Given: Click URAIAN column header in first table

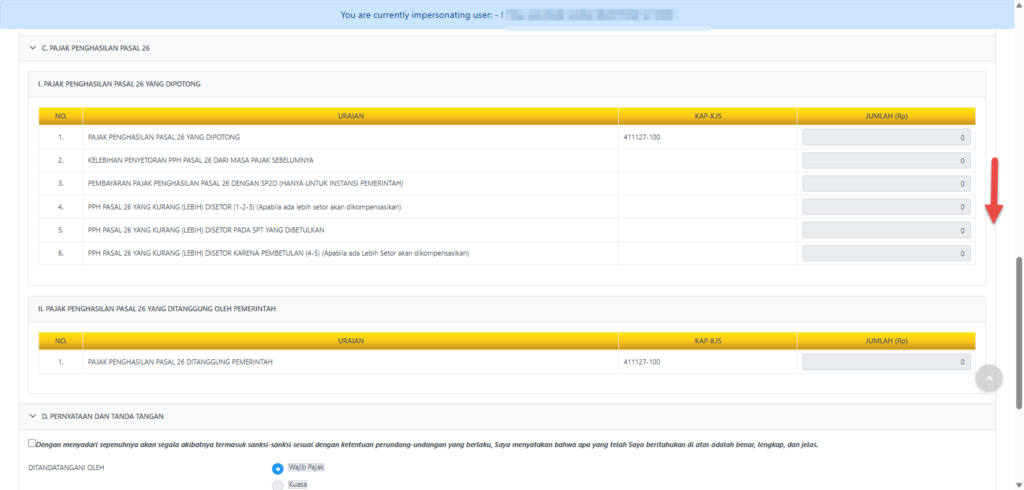Looking at the screenshot, I should click(x=350, y=116).
